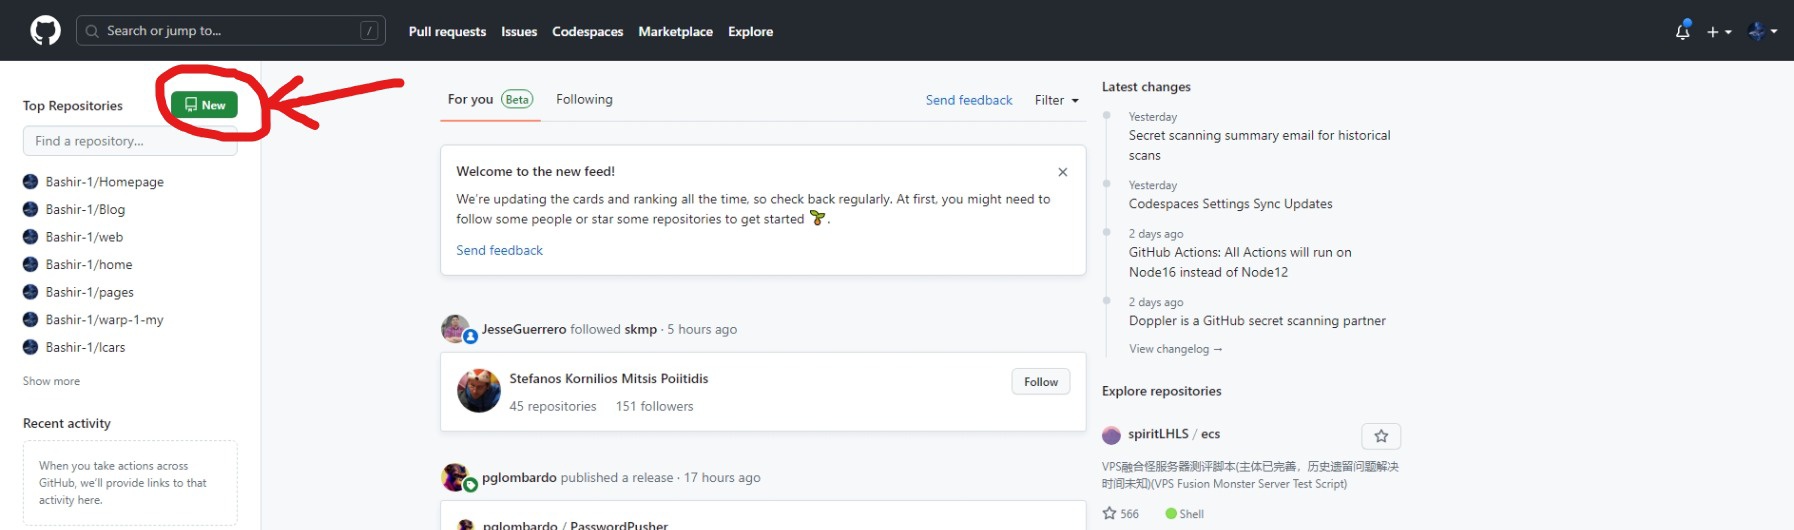
Task: Click the GitHub Octocat logo
Action: coord(45,31)
